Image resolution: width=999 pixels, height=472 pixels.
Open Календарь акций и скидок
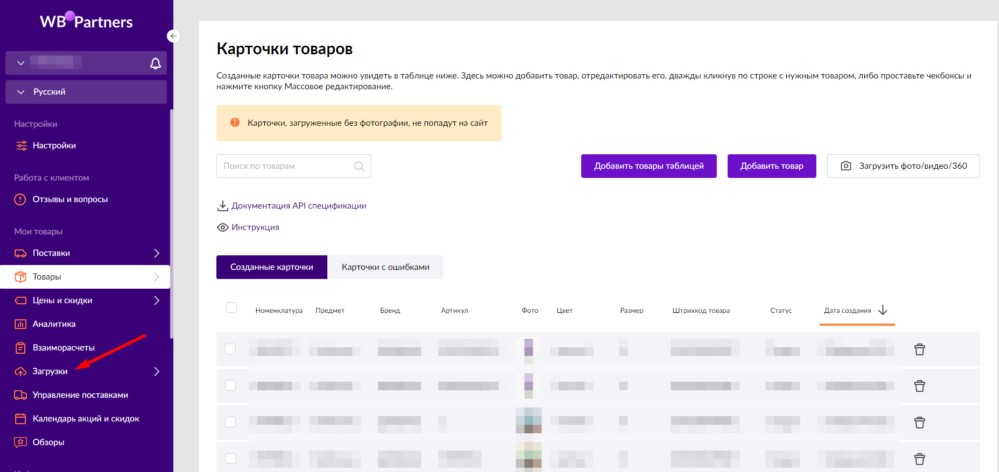pyautogui.click(x=85, y=418)
